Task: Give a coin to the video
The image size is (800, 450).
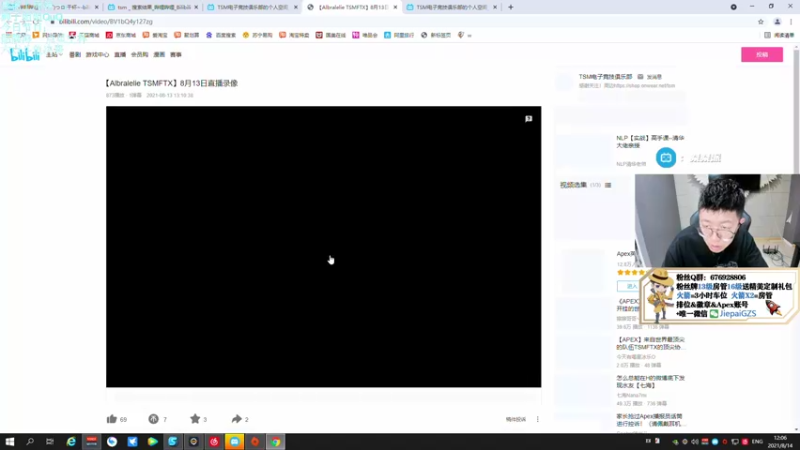Action: coord(154,419)
